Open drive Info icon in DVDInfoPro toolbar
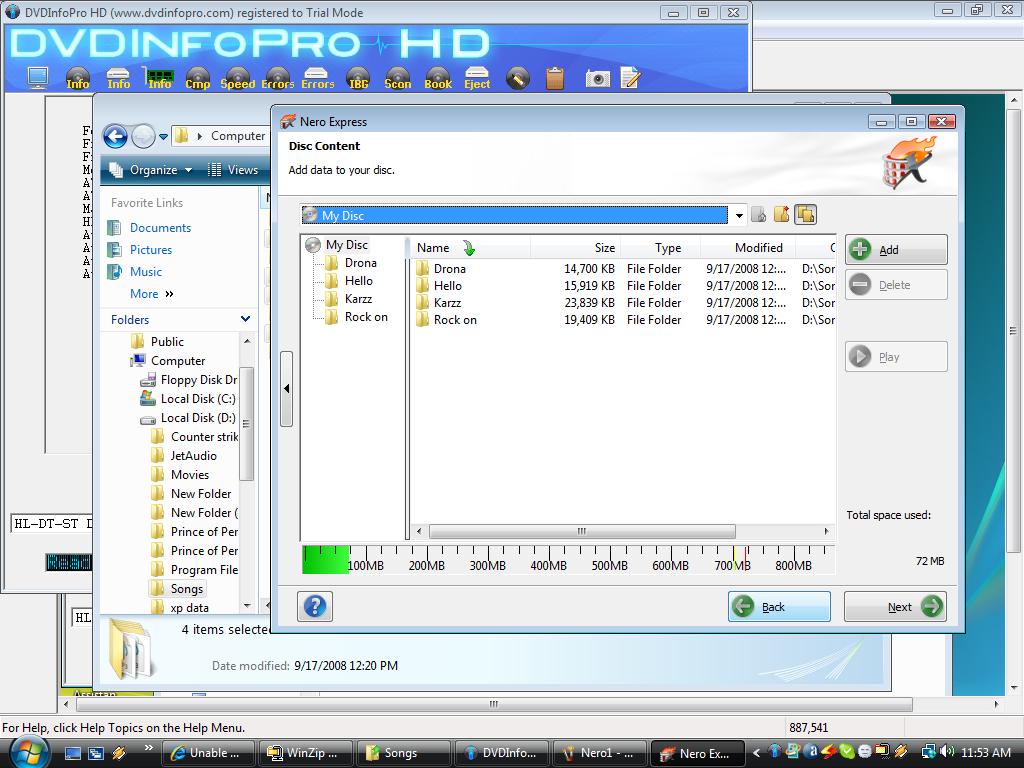The width and height of the screenshot is (1024, 768). [118, 78]
